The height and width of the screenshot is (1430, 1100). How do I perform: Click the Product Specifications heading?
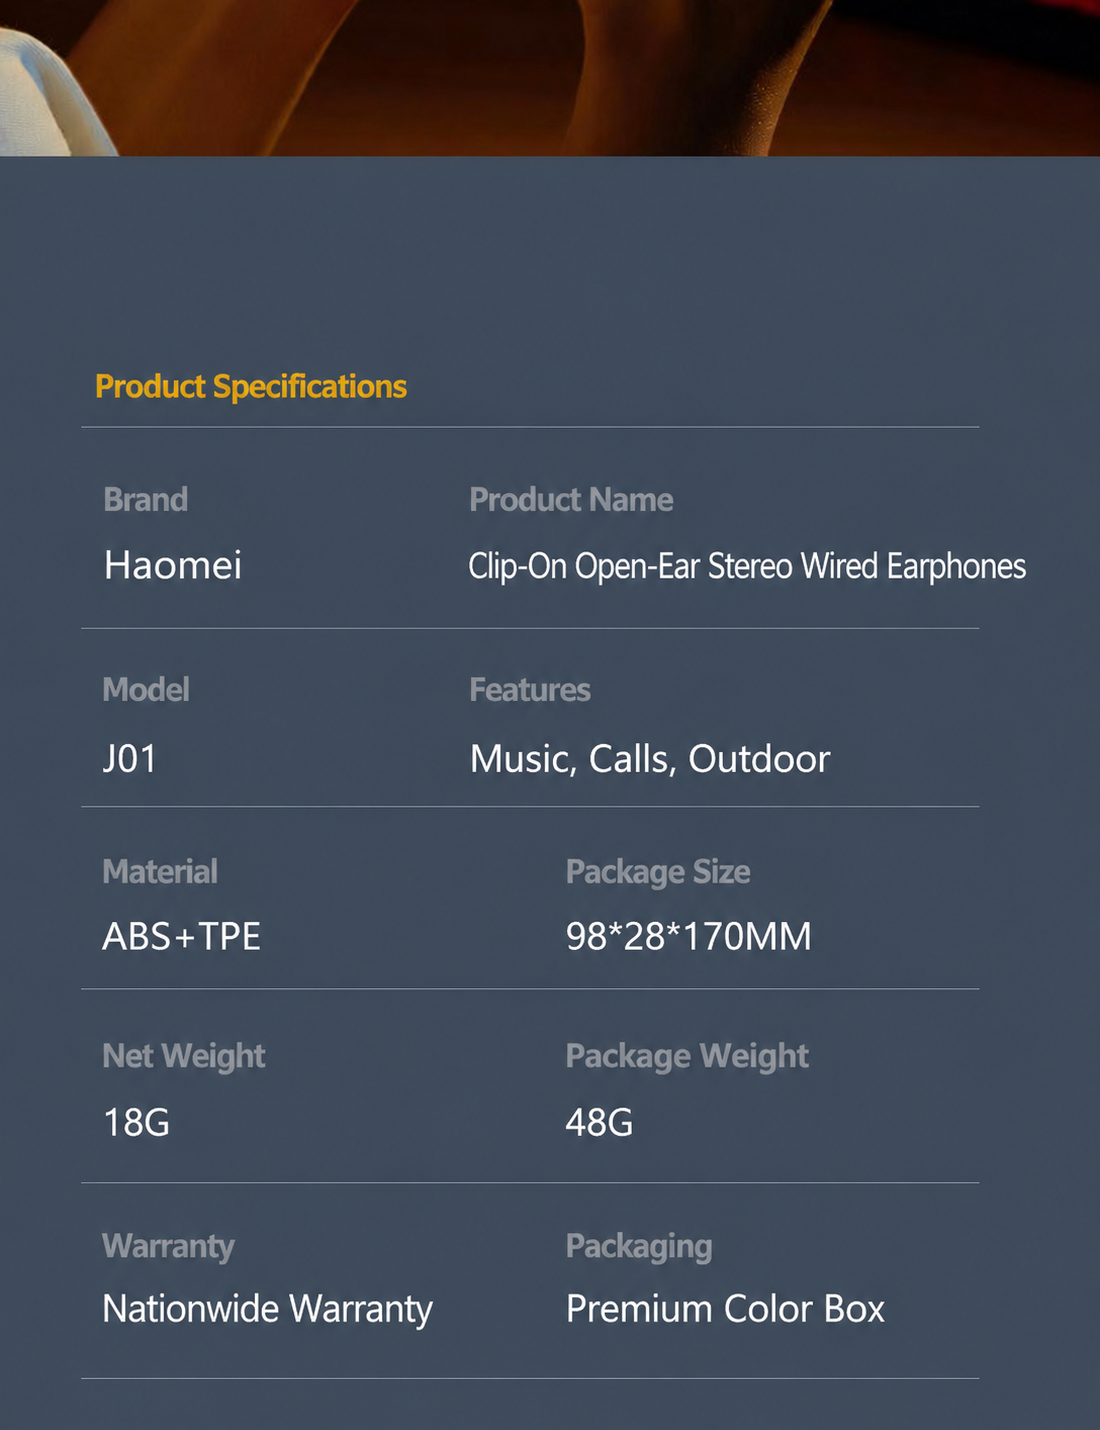(x=251, y=386)
